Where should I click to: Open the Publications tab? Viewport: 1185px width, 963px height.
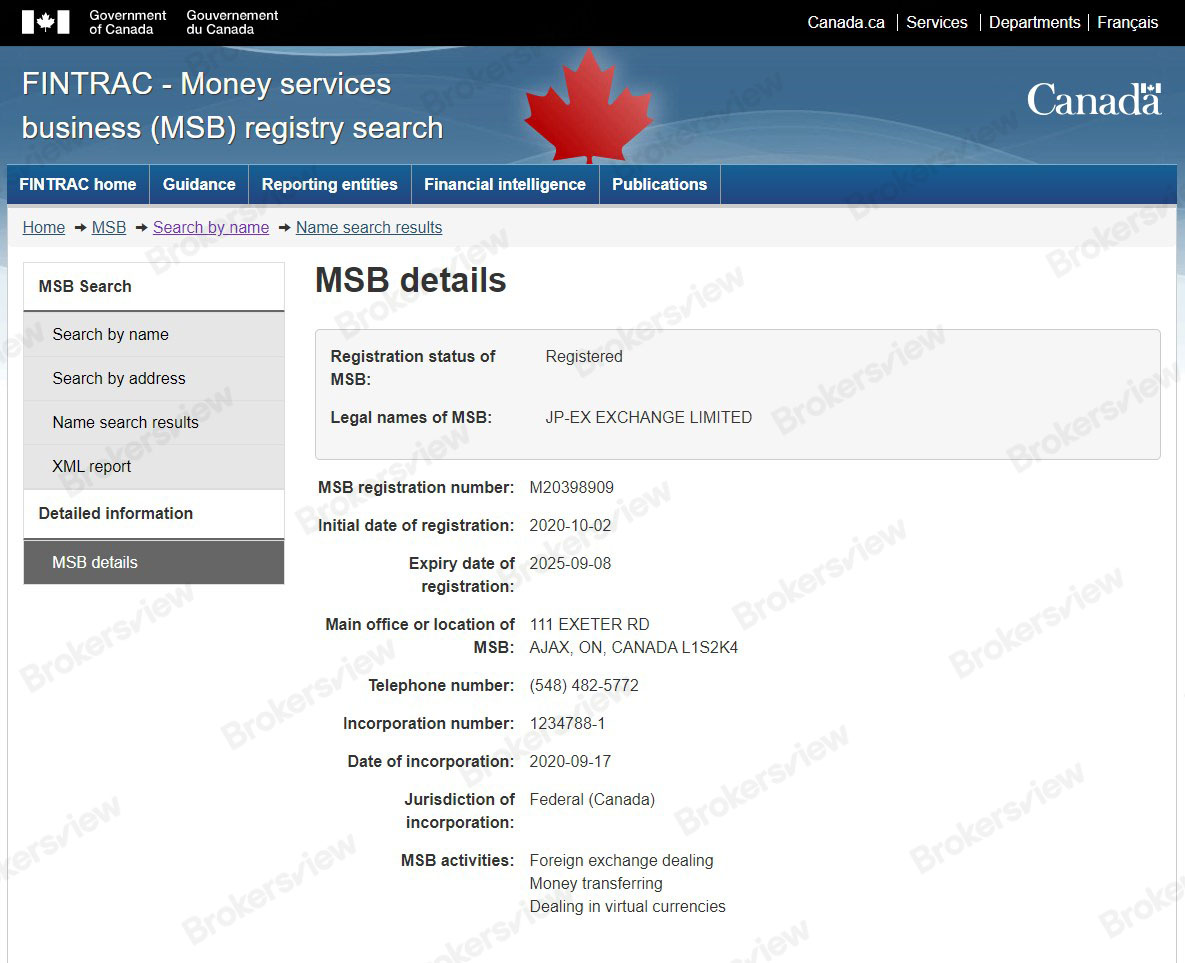click(659, 184)
